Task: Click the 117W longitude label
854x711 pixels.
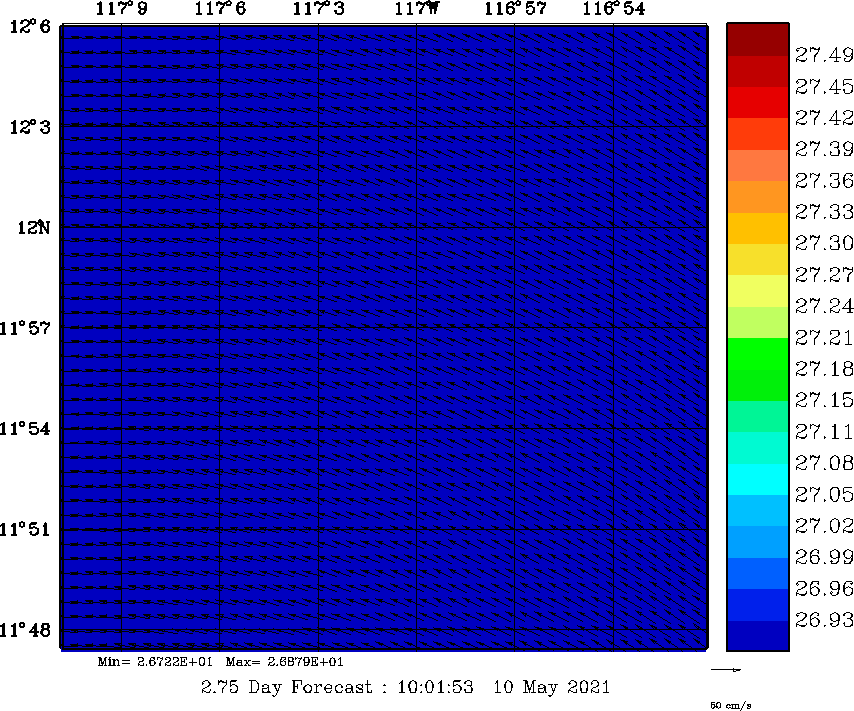Action: point(417,9)
